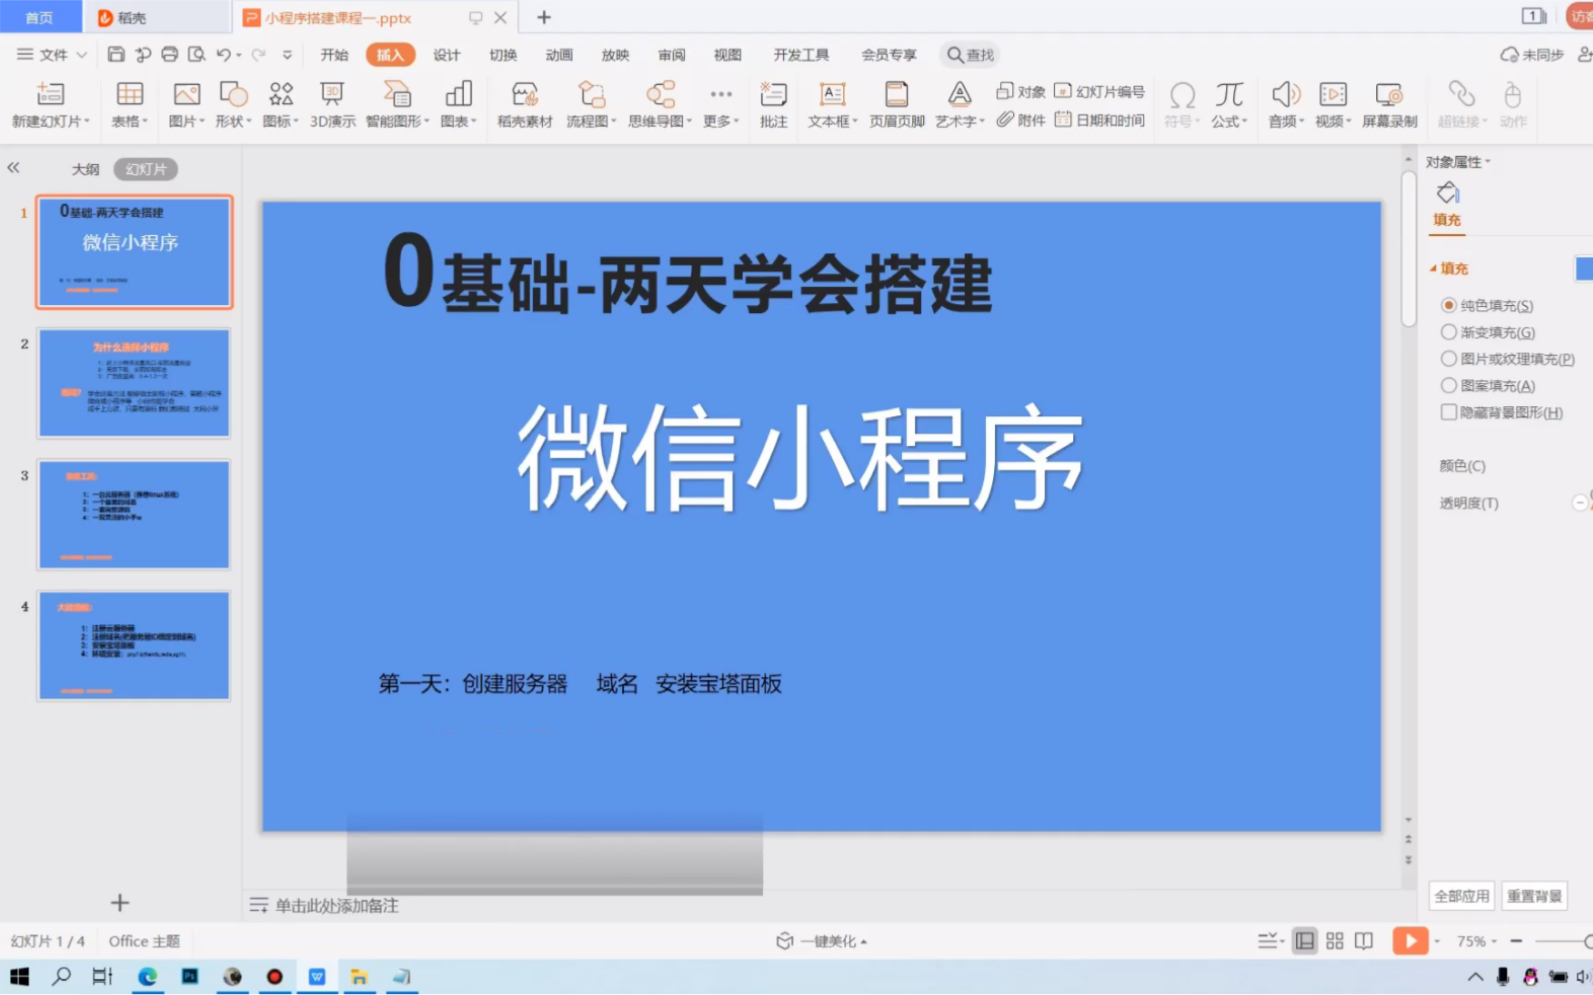Start Screen Recording (屏幕录制)
The height and width of the screenshot is (995, 1593).
[x=1389, y=104]
